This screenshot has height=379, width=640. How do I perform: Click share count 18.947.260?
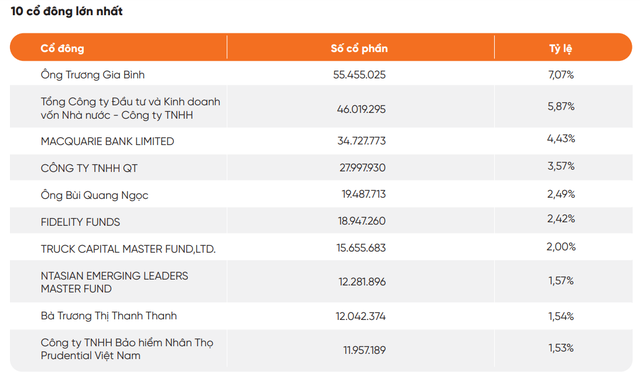click(362, 221)
